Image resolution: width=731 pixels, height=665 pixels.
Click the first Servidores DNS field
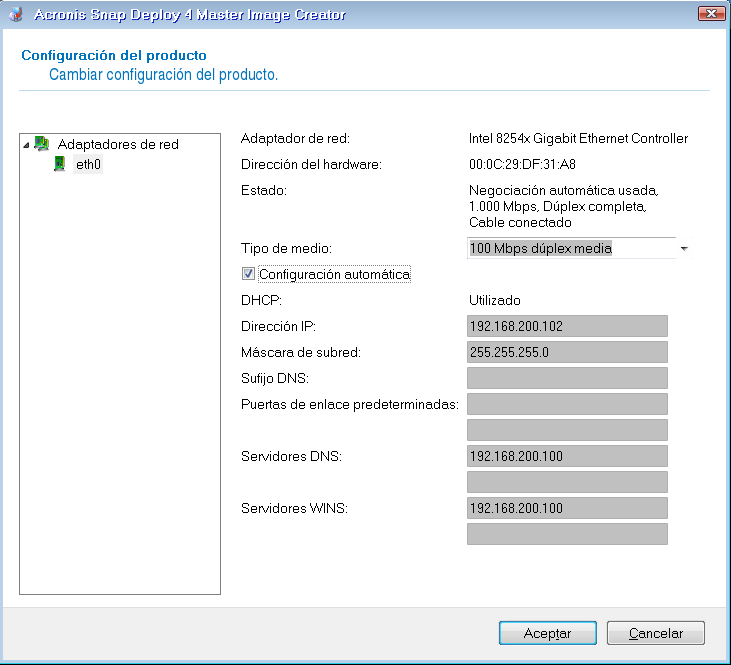click(567, 456)
